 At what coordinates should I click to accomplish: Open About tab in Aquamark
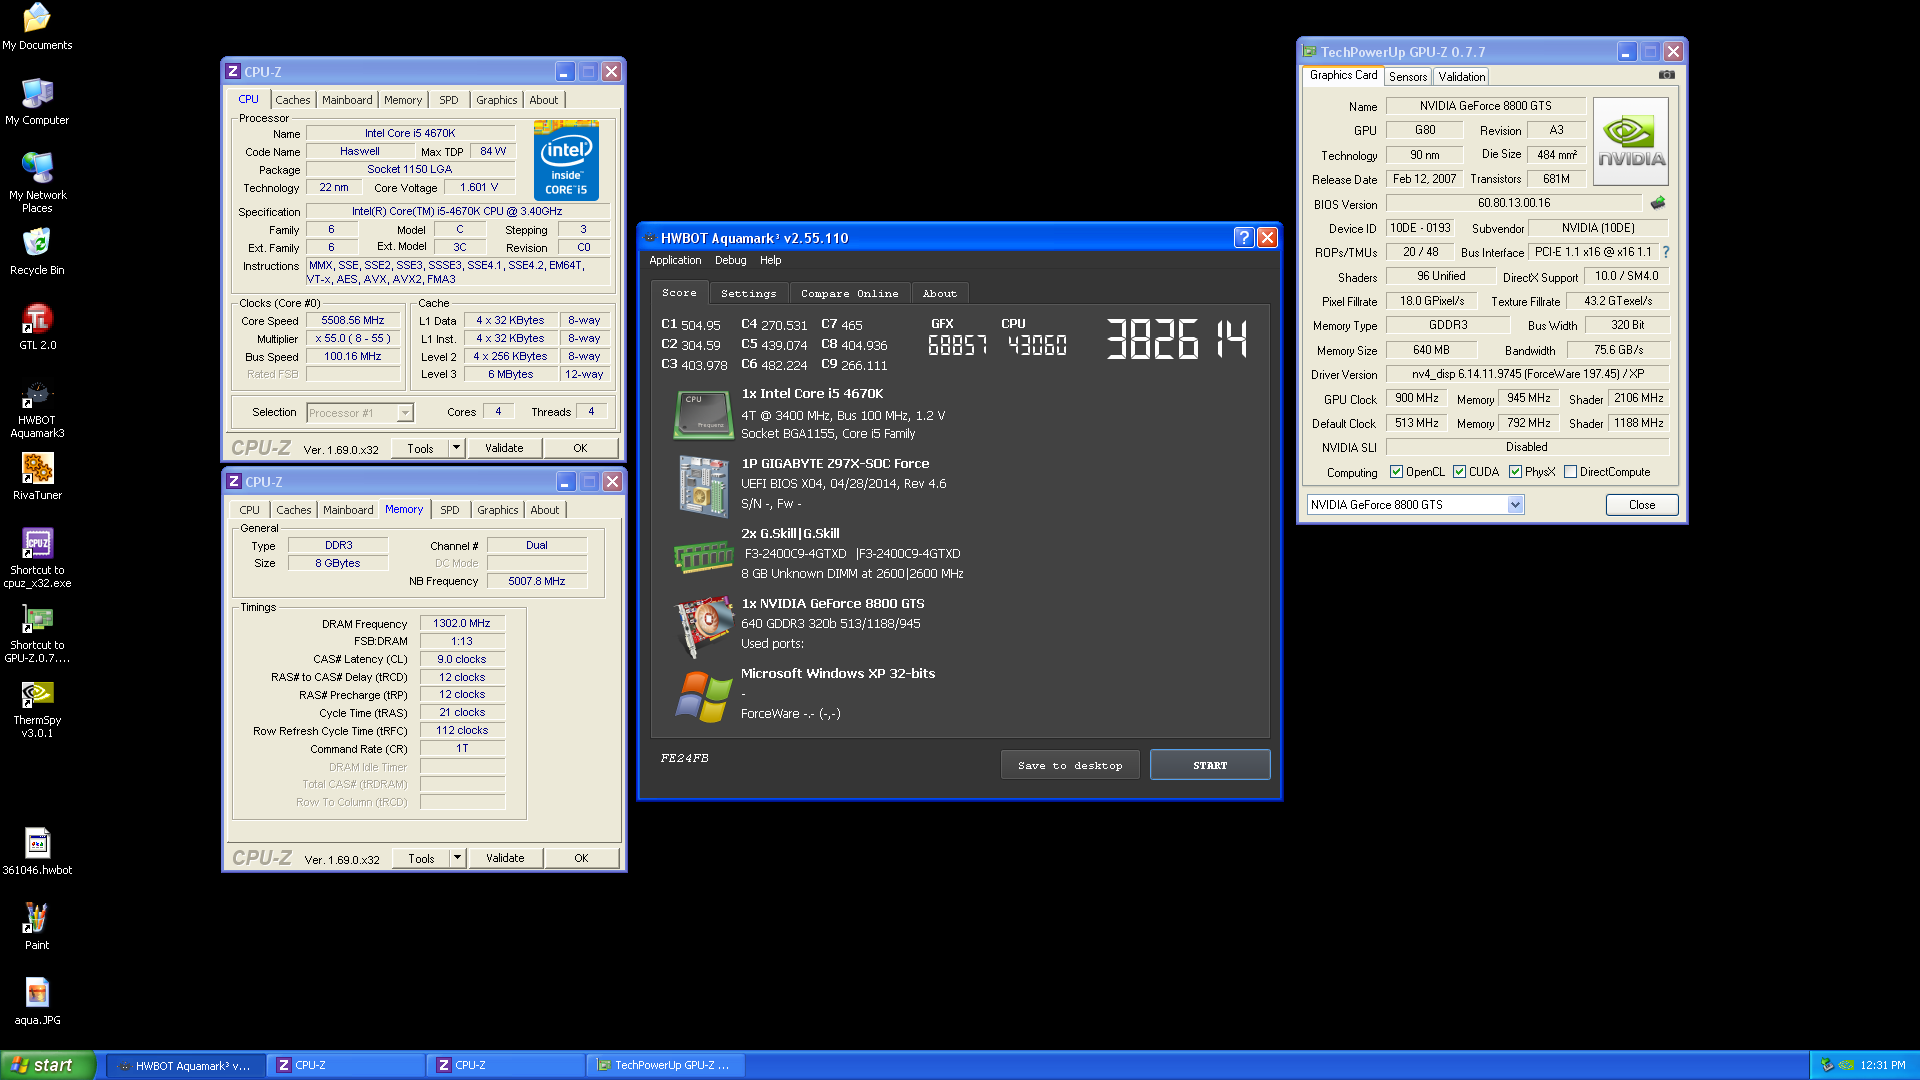click(940, 293)
